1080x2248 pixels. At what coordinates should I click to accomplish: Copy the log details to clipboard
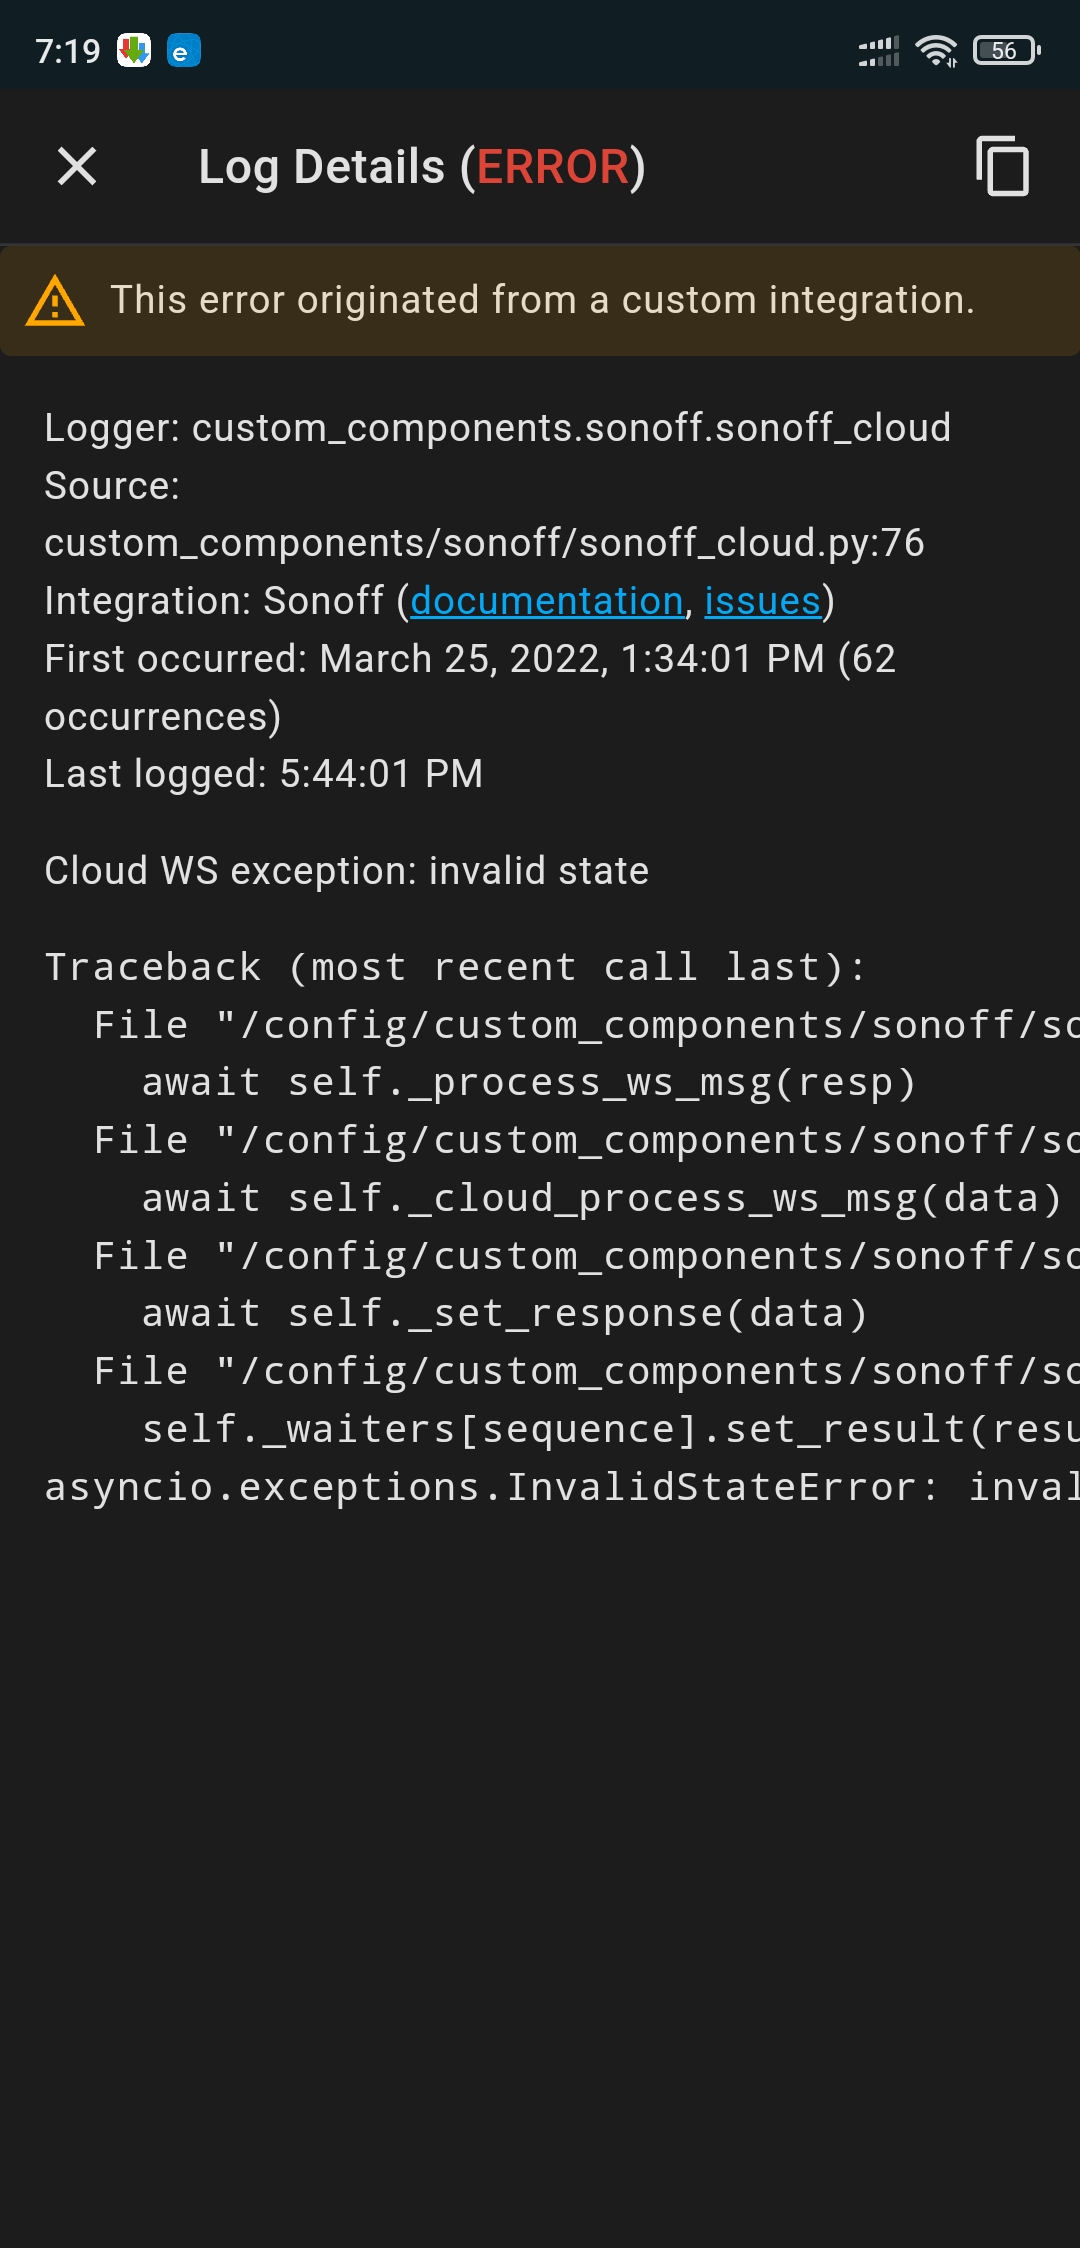1000,166
